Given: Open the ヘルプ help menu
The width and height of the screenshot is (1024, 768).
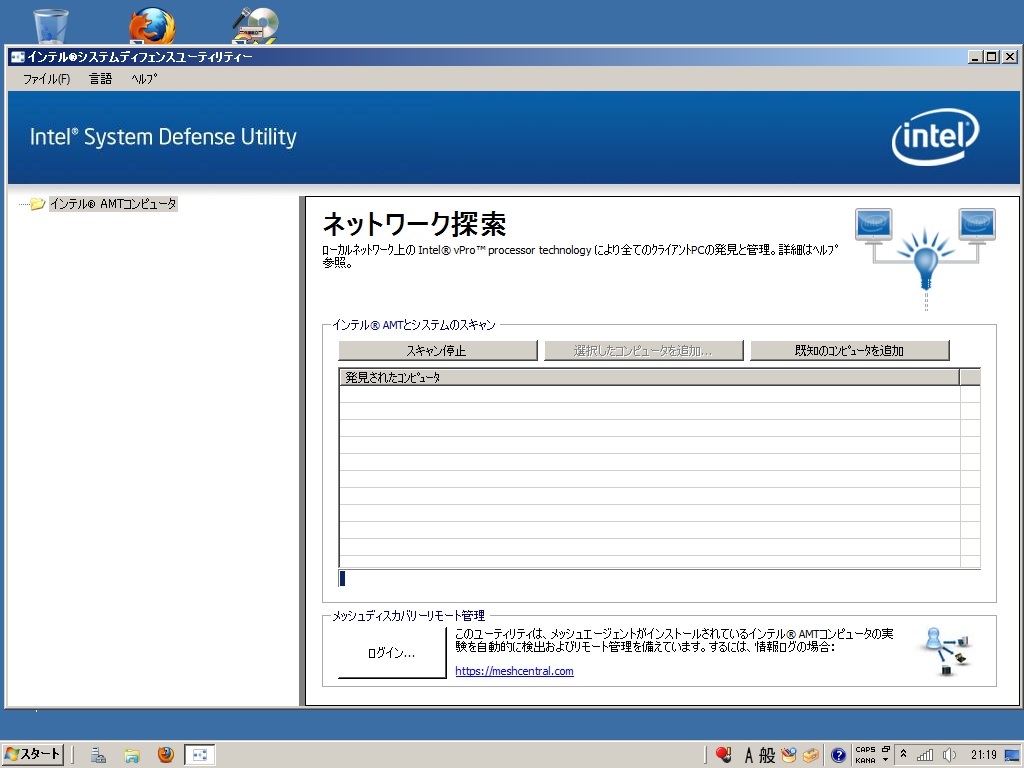Looking at the screenshot, I should pyautogui.click(x=144, y=79).
